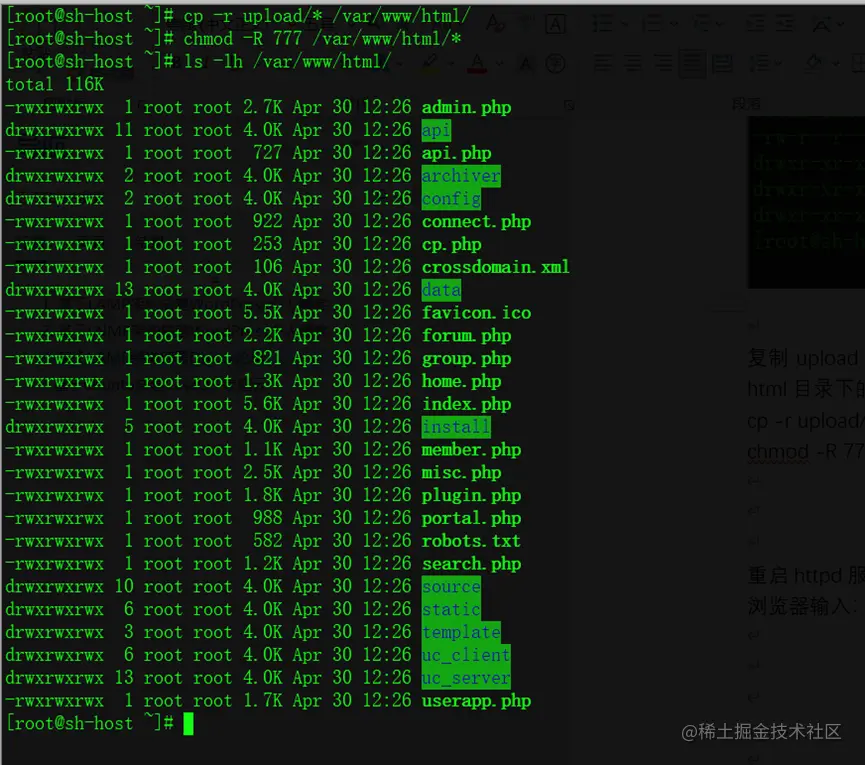Image resolution: width=865 pixels, height=765 pixels.
Task: Click the 988 size of portal.php
Action: click(x=268, y=518)
